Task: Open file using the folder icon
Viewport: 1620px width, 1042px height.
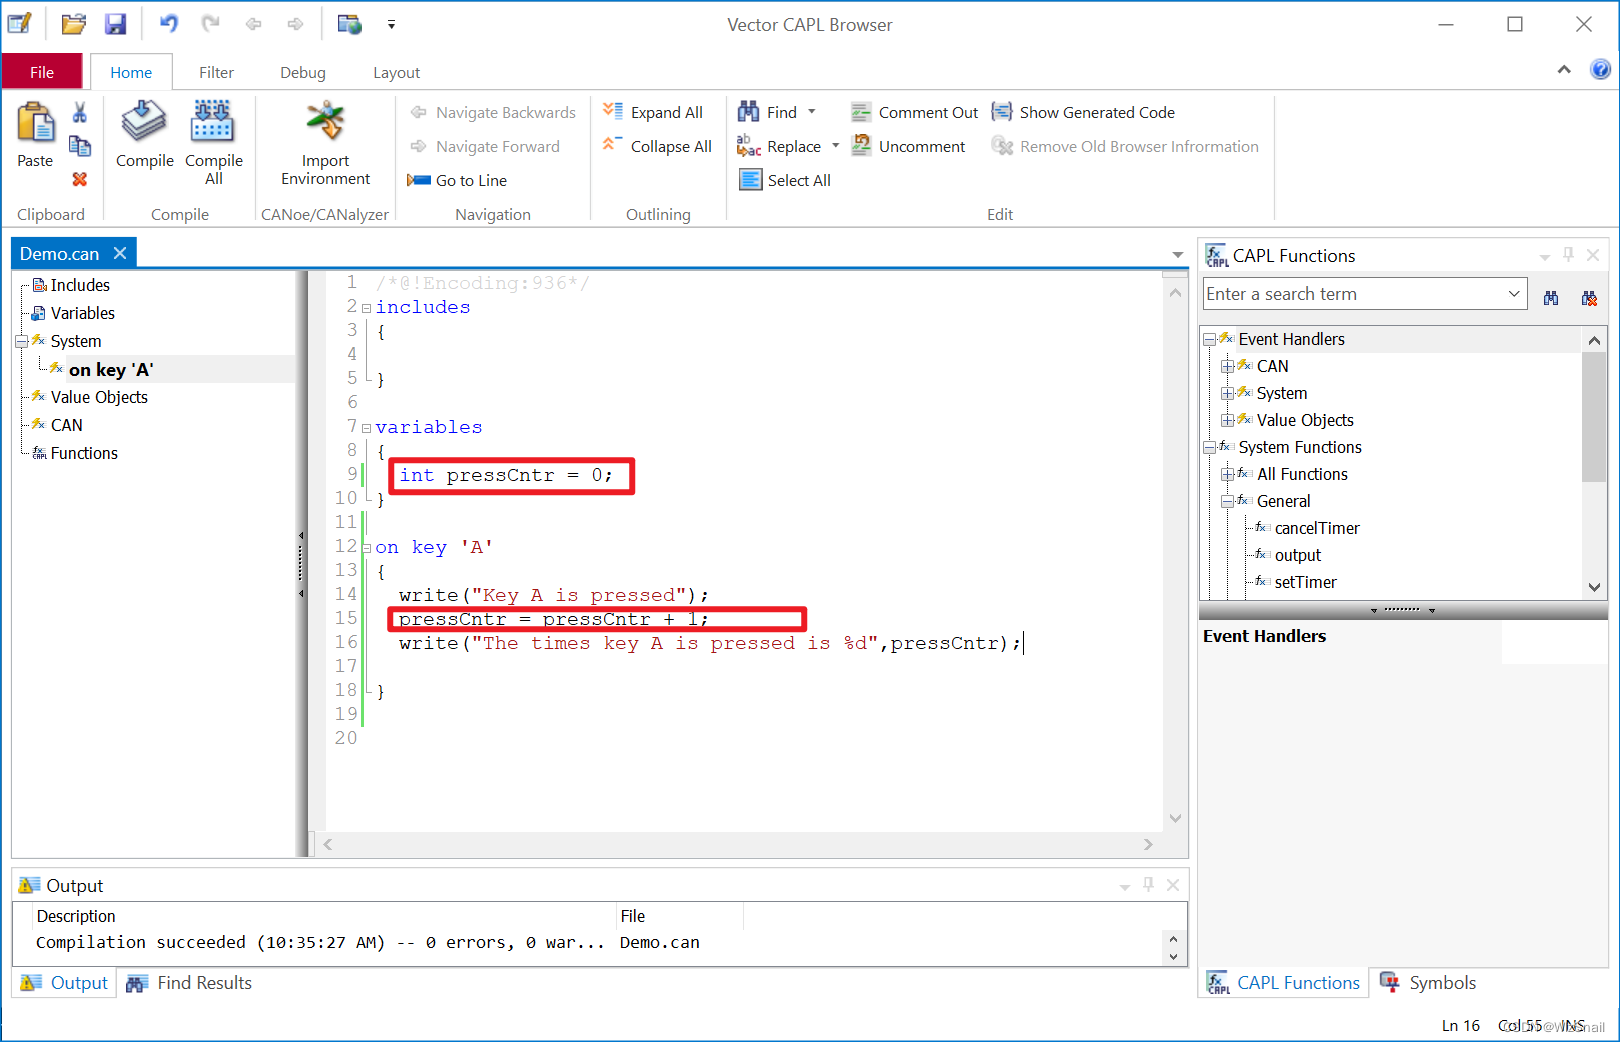Action: (73, 24)
